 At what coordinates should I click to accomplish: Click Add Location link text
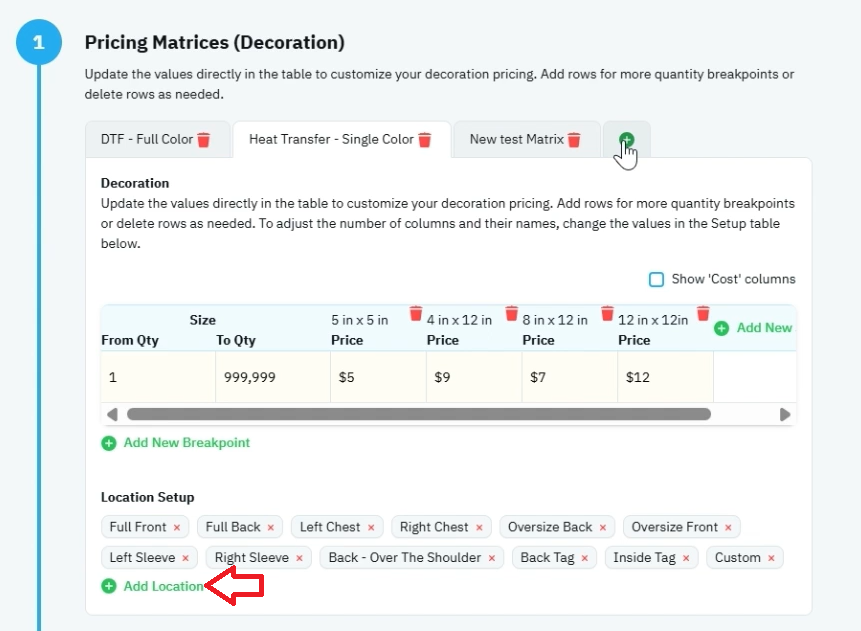click(164, 587)
